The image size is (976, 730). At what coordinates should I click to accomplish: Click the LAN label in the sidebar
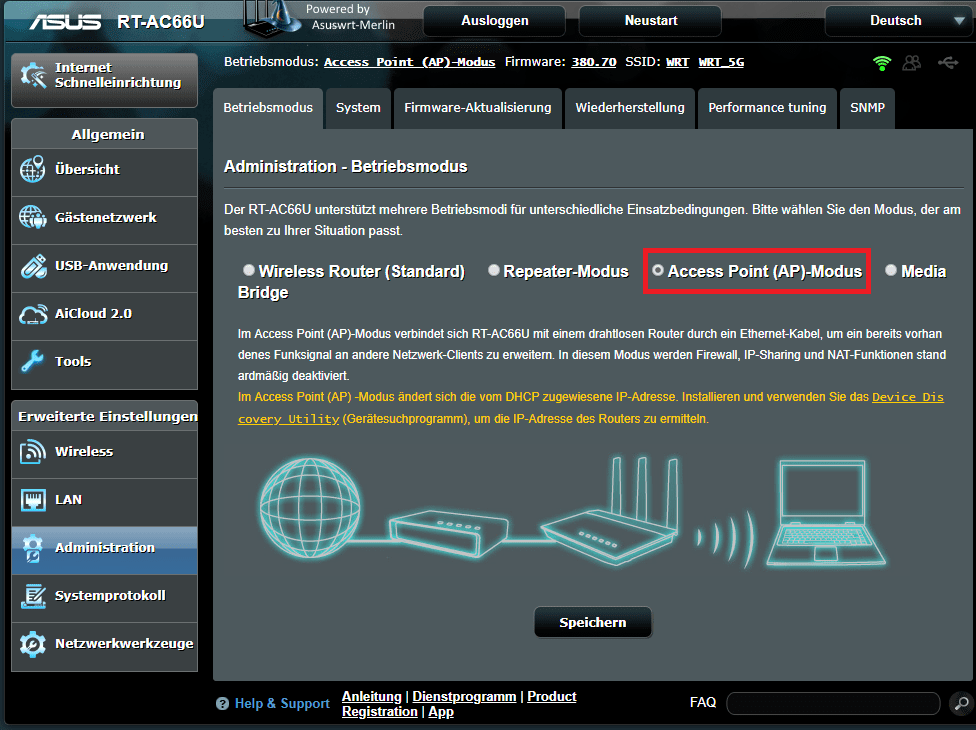(x=68, y=500)
